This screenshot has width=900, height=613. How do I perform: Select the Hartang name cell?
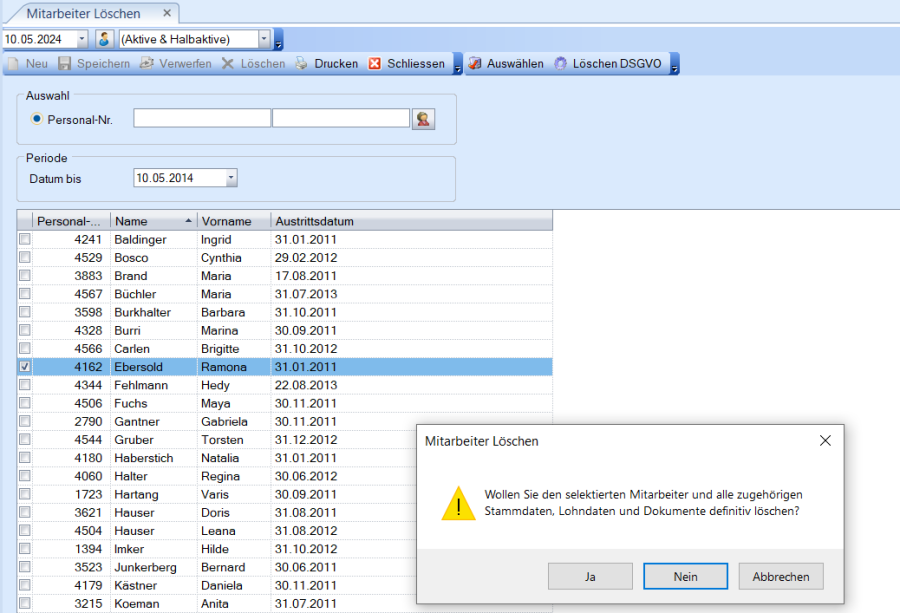tap(154, 494)
